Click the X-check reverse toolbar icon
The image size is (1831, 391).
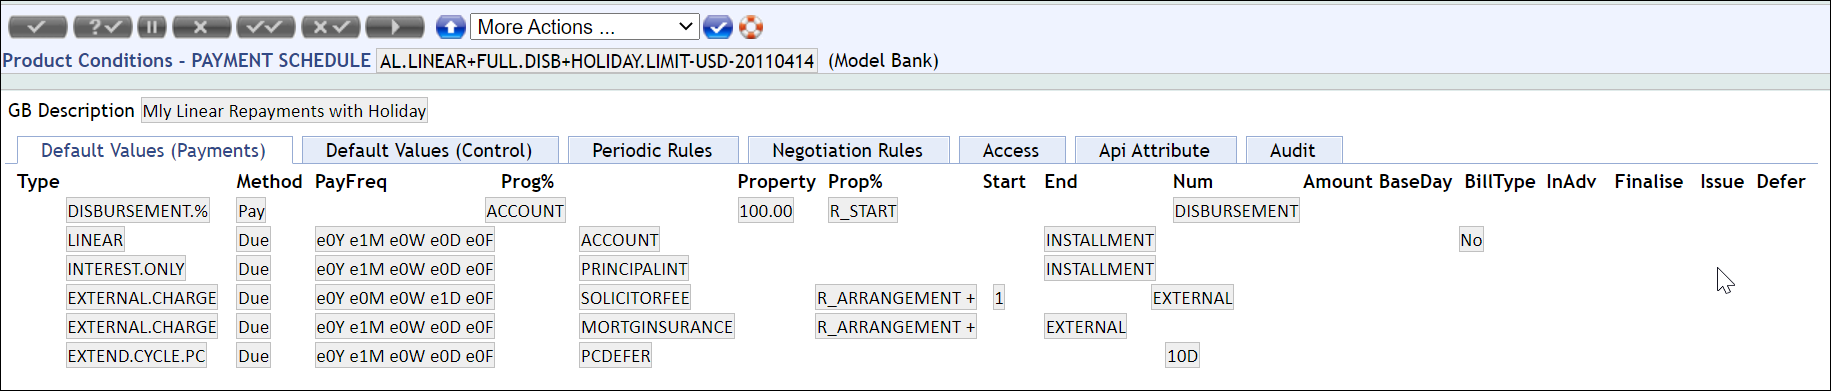pyautogui.click(x=330, y=27)
